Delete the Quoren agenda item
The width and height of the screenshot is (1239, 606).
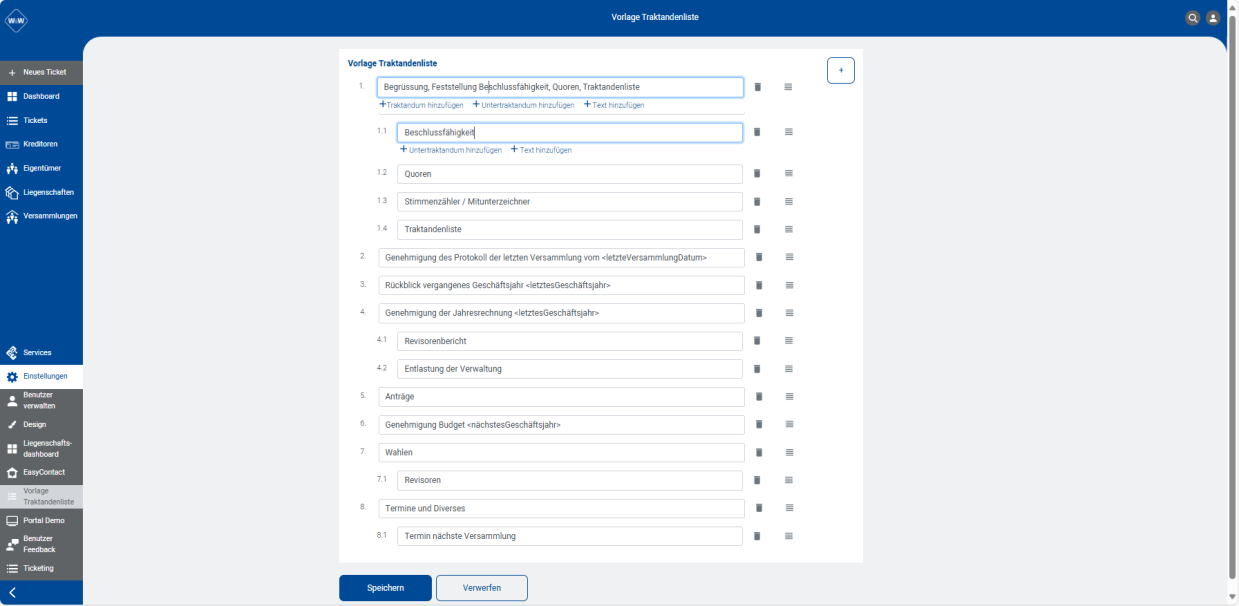coord(757,174)
